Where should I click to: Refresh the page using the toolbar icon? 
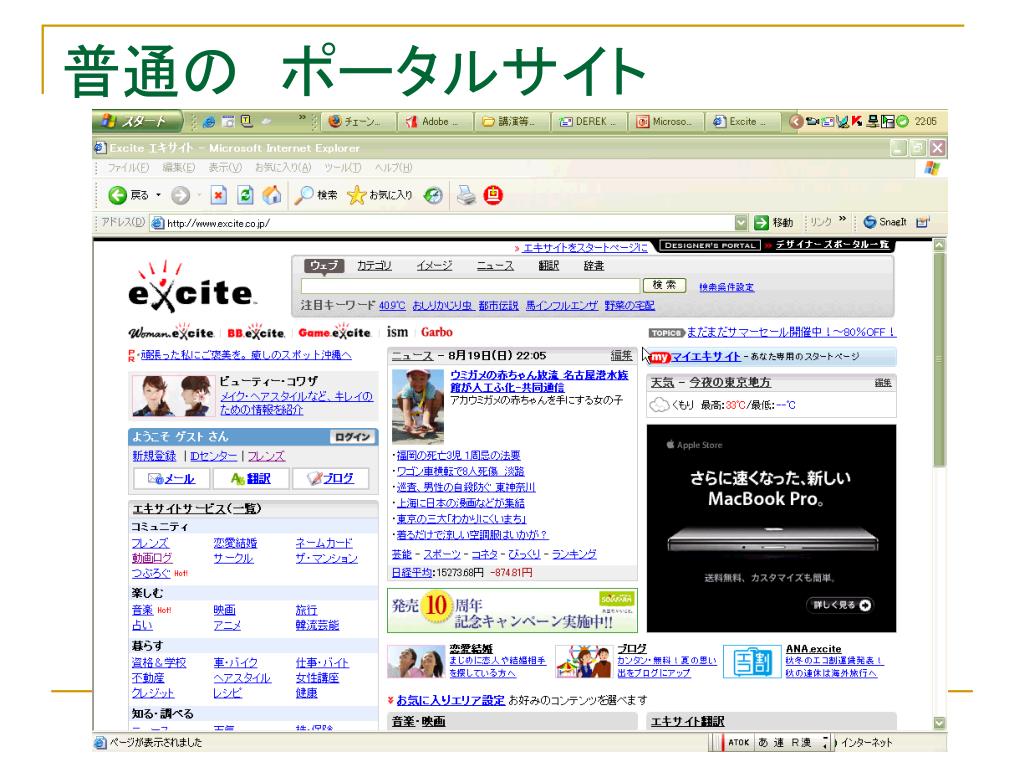[x=245, y=195]
